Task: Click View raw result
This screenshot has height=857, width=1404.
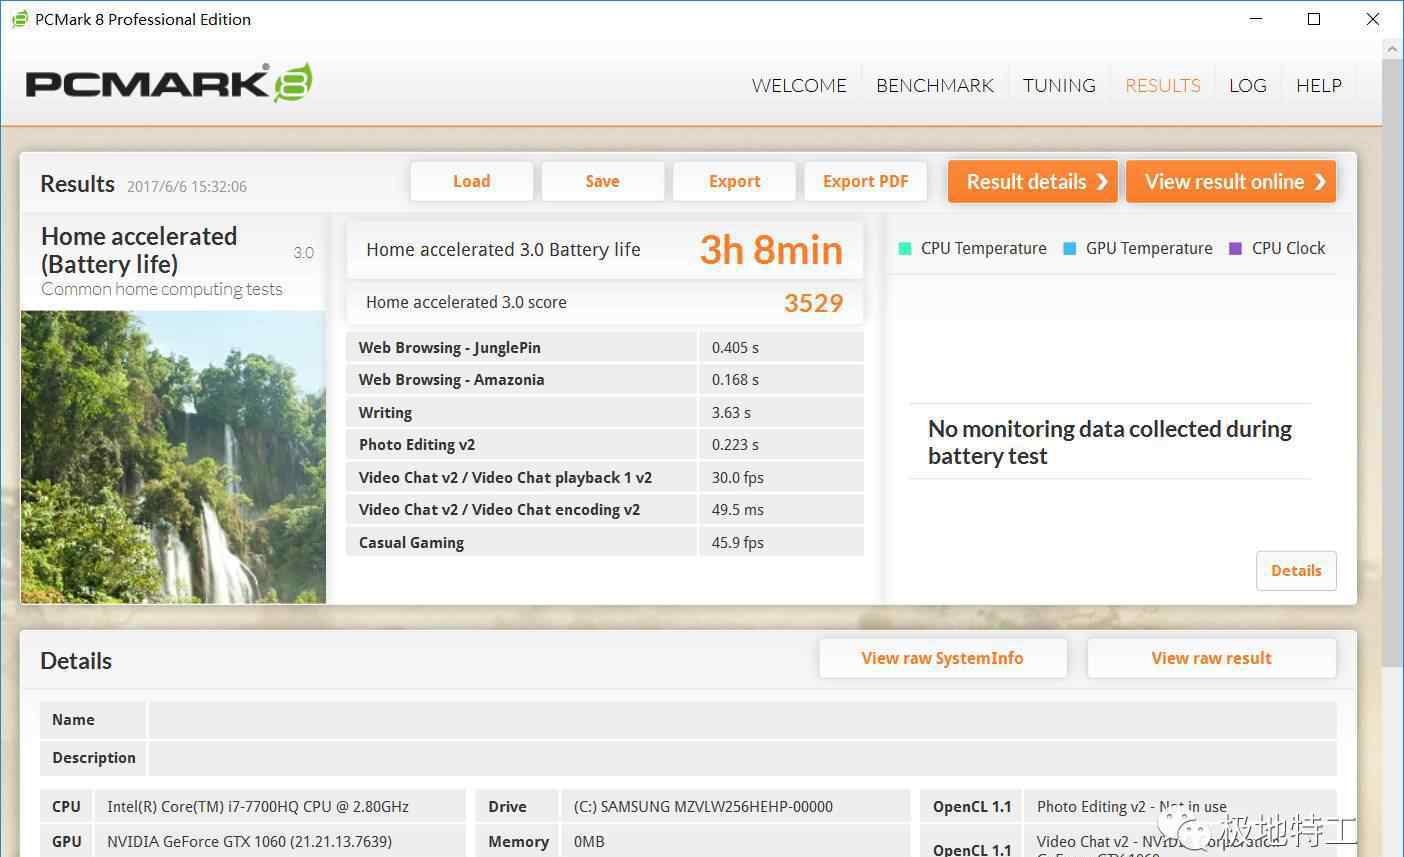Action: 1211,658
